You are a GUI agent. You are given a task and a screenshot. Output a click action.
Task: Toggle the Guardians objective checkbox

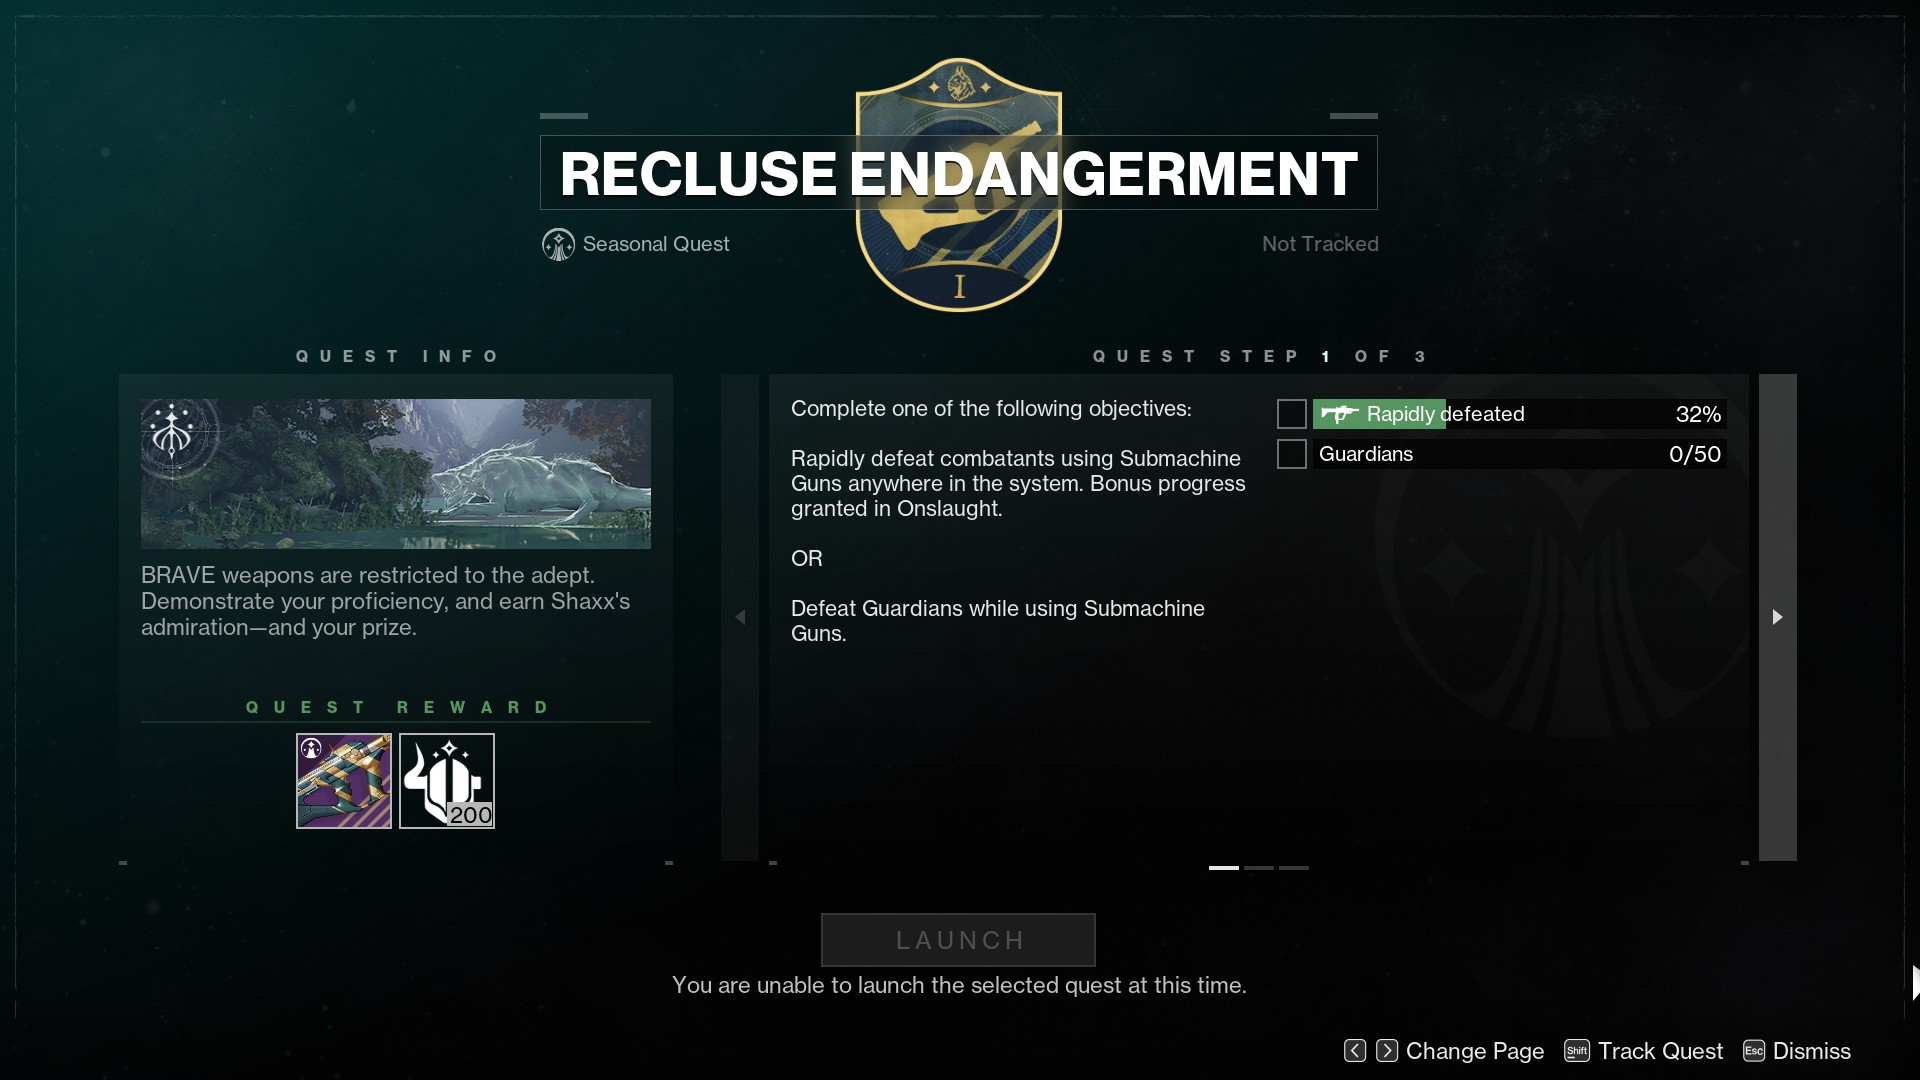coord(1292,454)
